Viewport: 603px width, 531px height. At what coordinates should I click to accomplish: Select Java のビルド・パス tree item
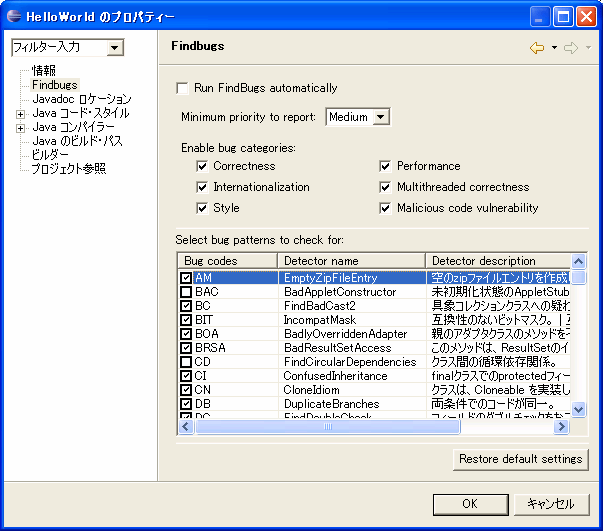(77, 141)
